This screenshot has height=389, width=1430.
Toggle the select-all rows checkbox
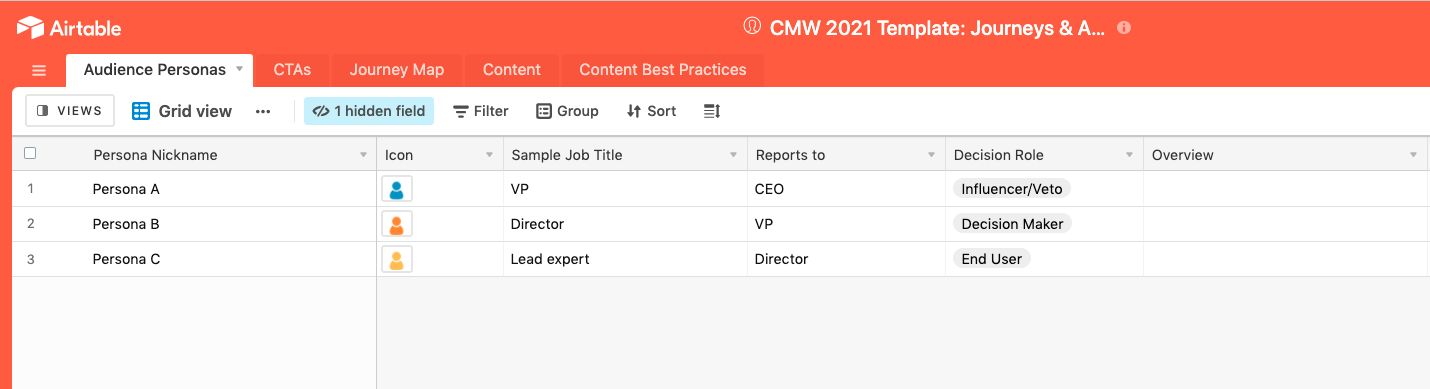click(30, 154)
